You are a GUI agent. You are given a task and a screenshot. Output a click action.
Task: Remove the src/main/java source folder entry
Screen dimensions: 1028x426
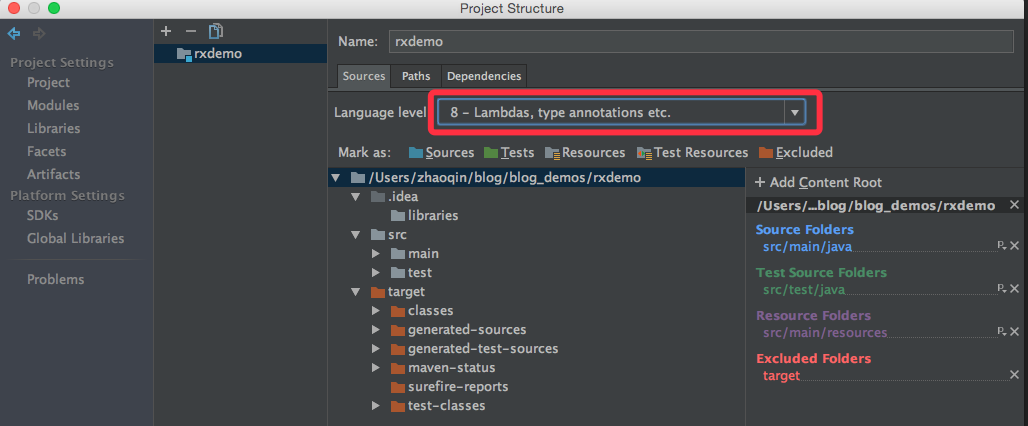[1014, 245]
